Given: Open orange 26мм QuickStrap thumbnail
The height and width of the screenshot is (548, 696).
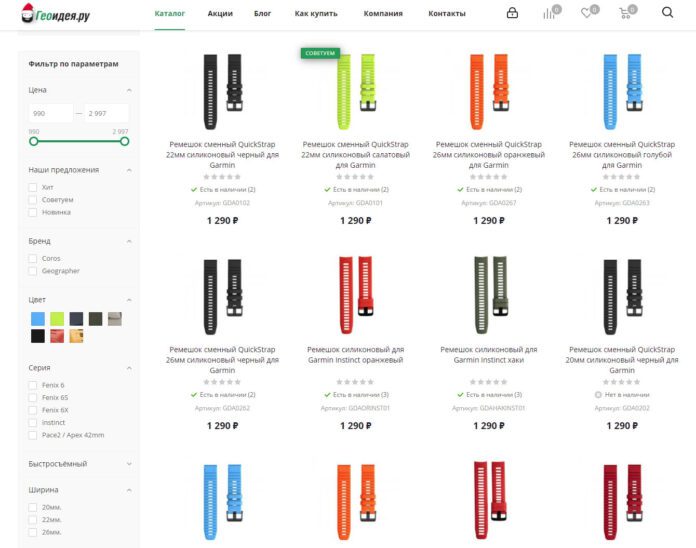Looking at the screenshot, I should 489,91.
